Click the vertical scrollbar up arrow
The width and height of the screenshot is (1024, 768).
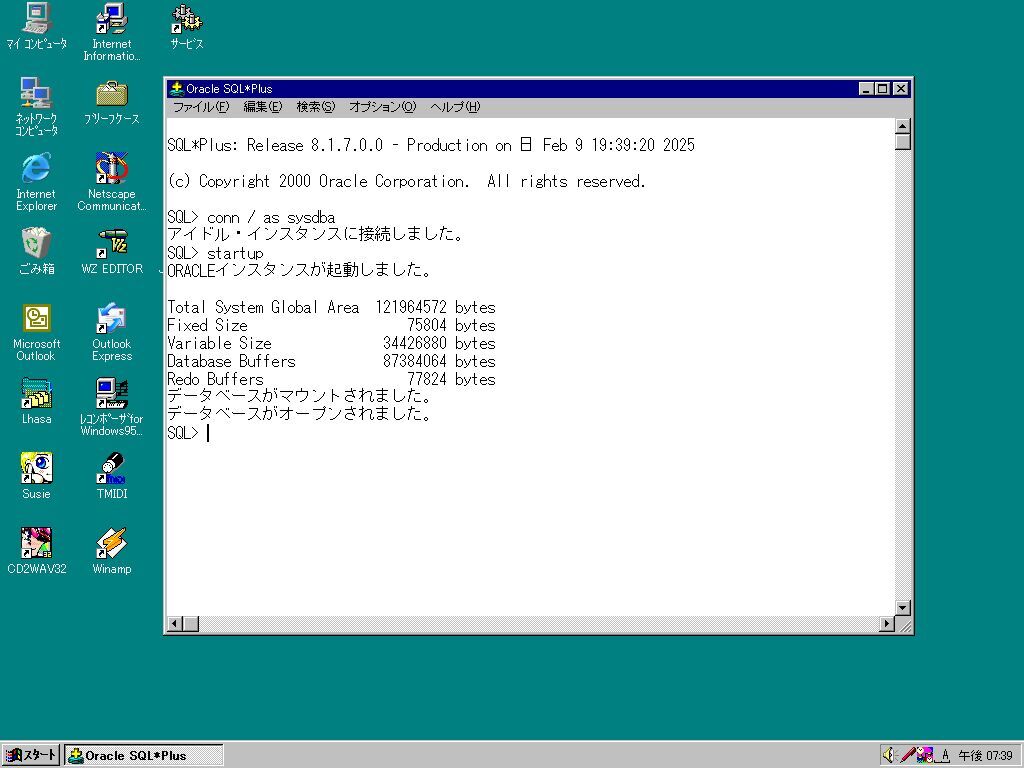coord(903,127)
